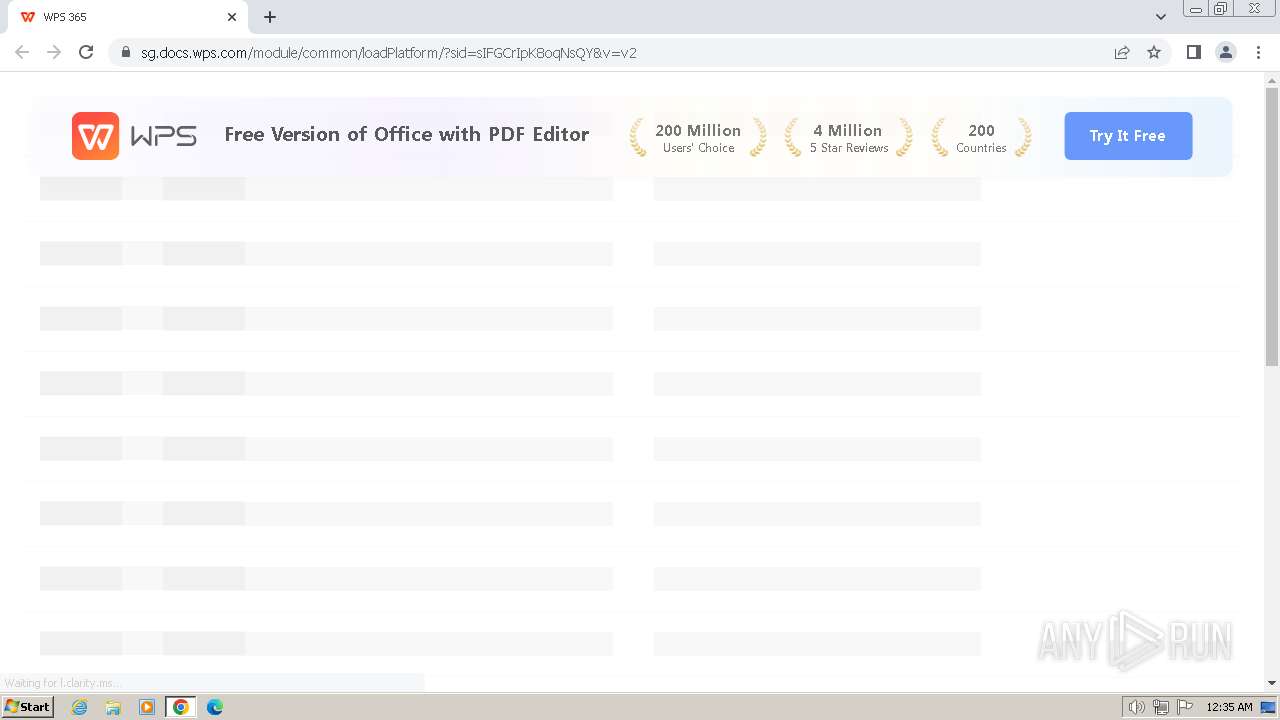
Task: Click the 4 Million 5 Star Reviews badge
Action: 848,138
